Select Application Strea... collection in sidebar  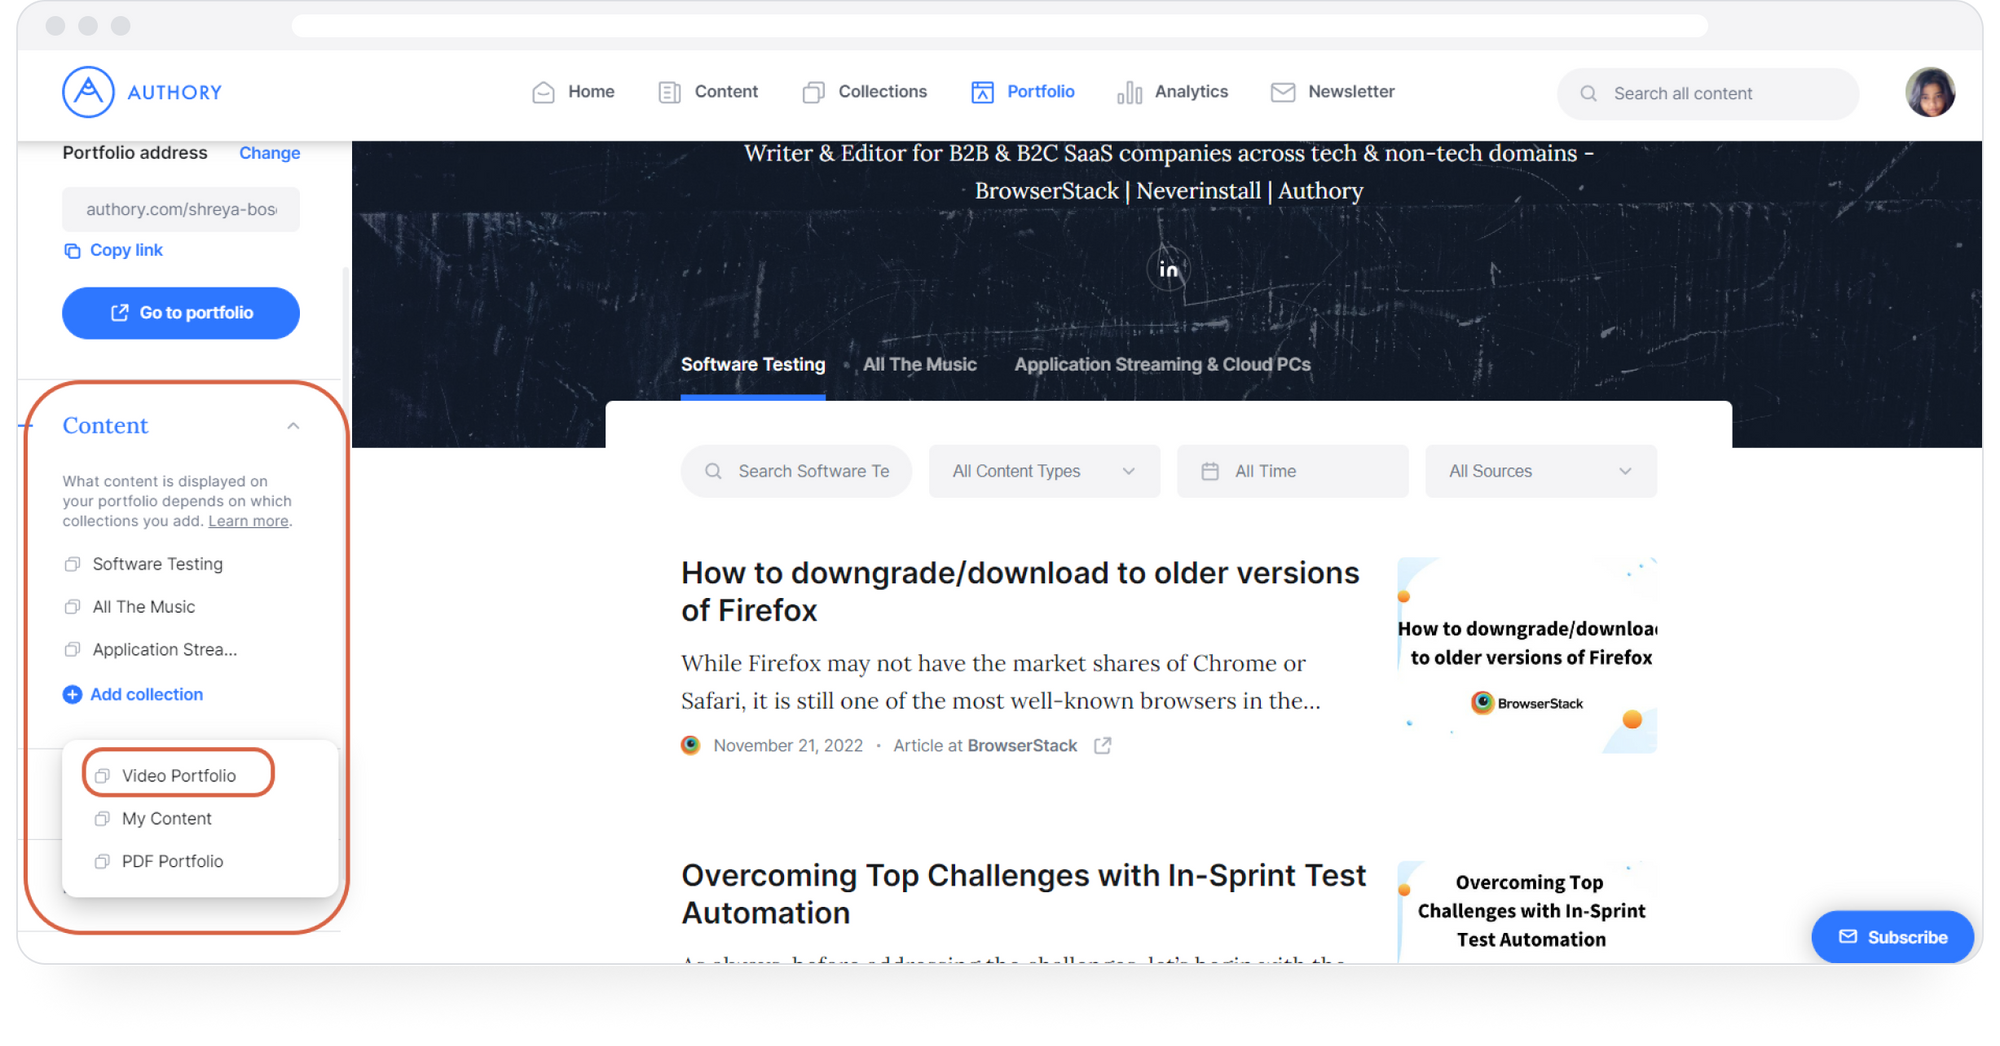pyautogui.click(x=150, y=650)
